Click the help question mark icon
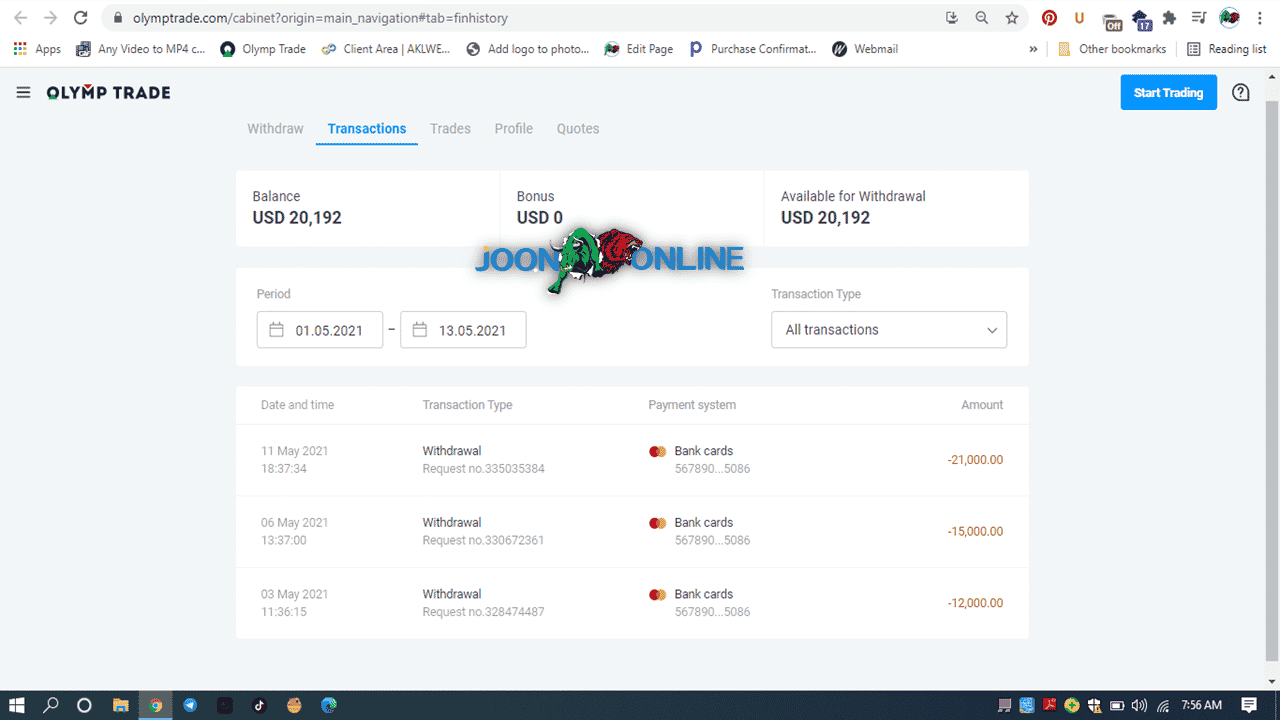Screen dimensions: 1280x720 pos(1241,93)
